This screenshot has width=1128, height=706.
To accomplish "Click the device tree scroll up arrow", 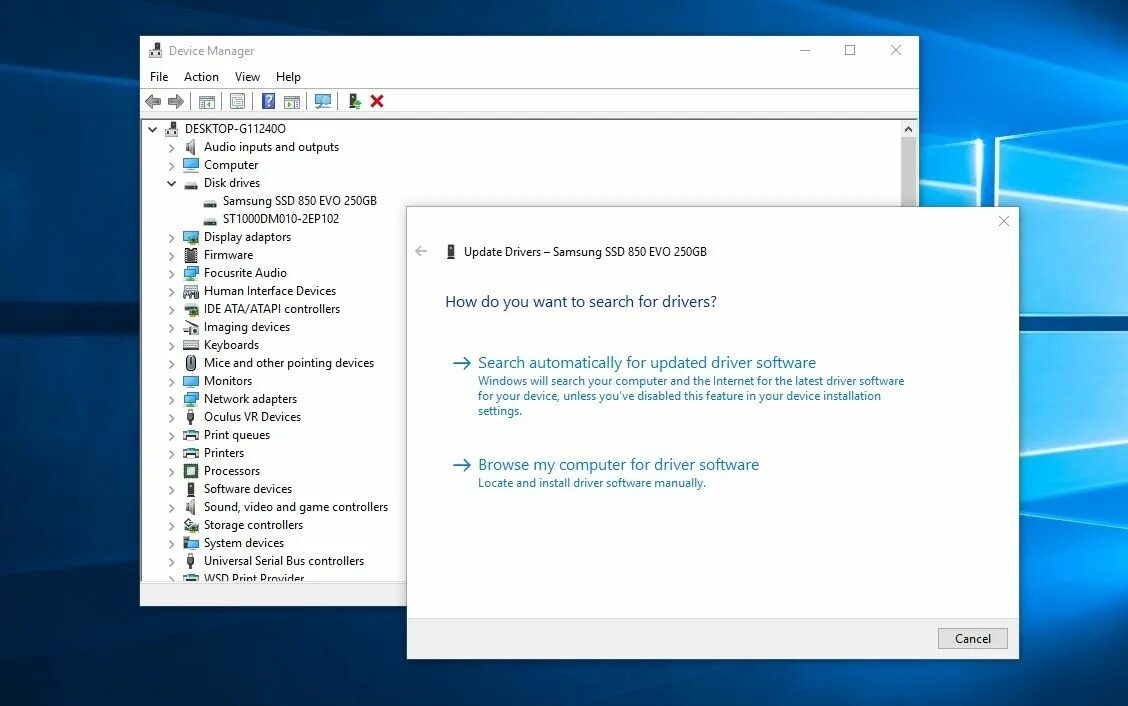I will click(908, 129).
